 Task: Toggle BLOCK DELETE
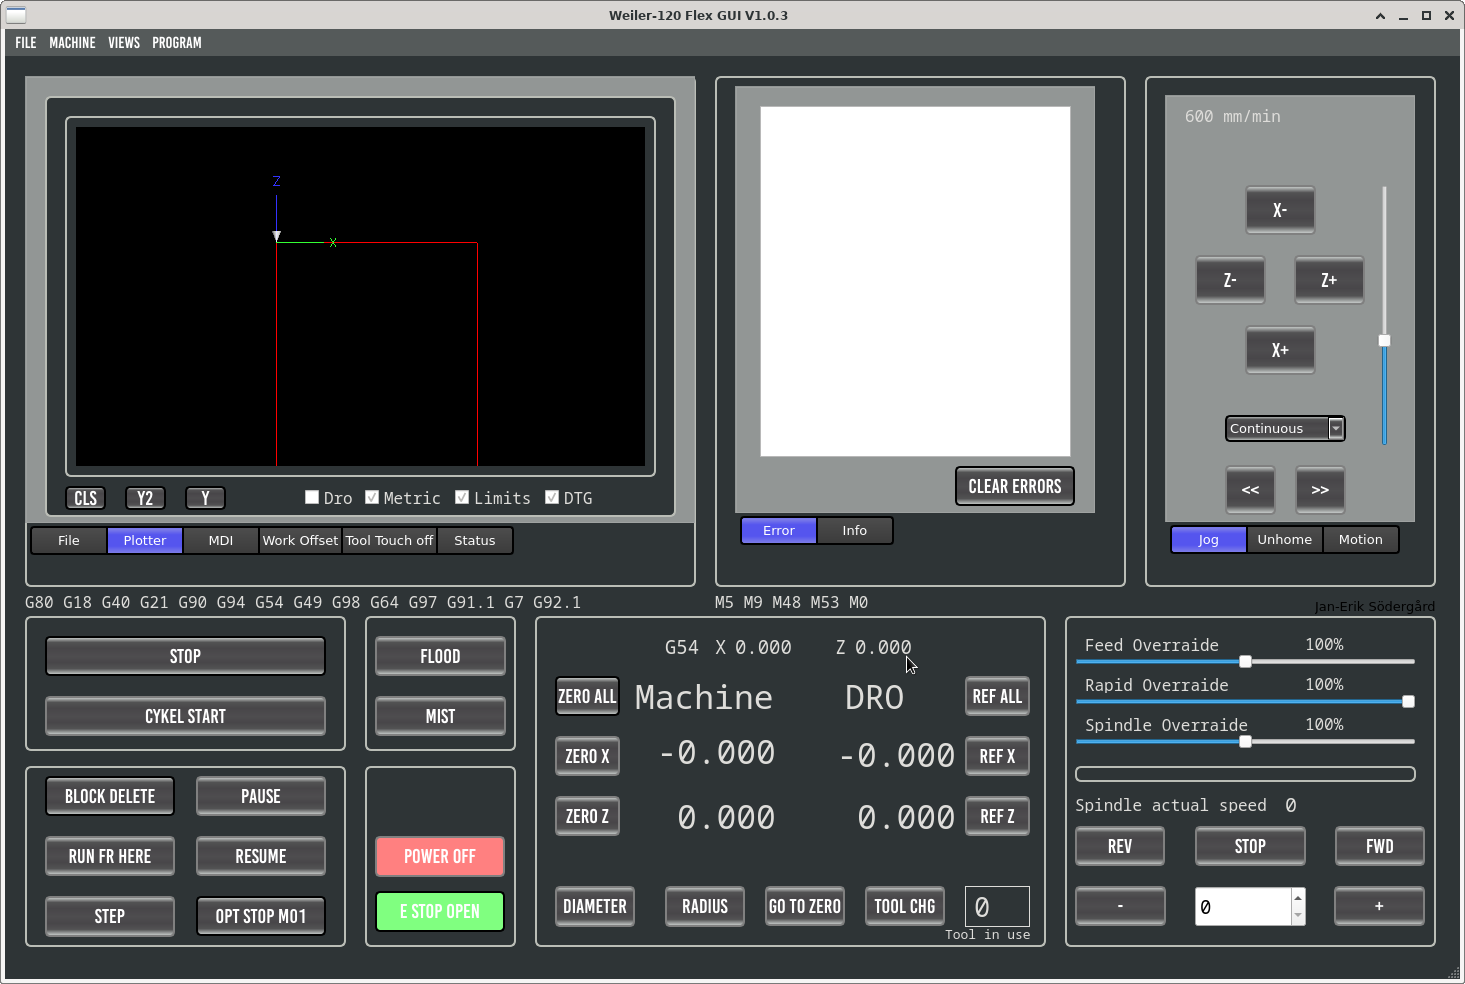click(x=110, y=796)
